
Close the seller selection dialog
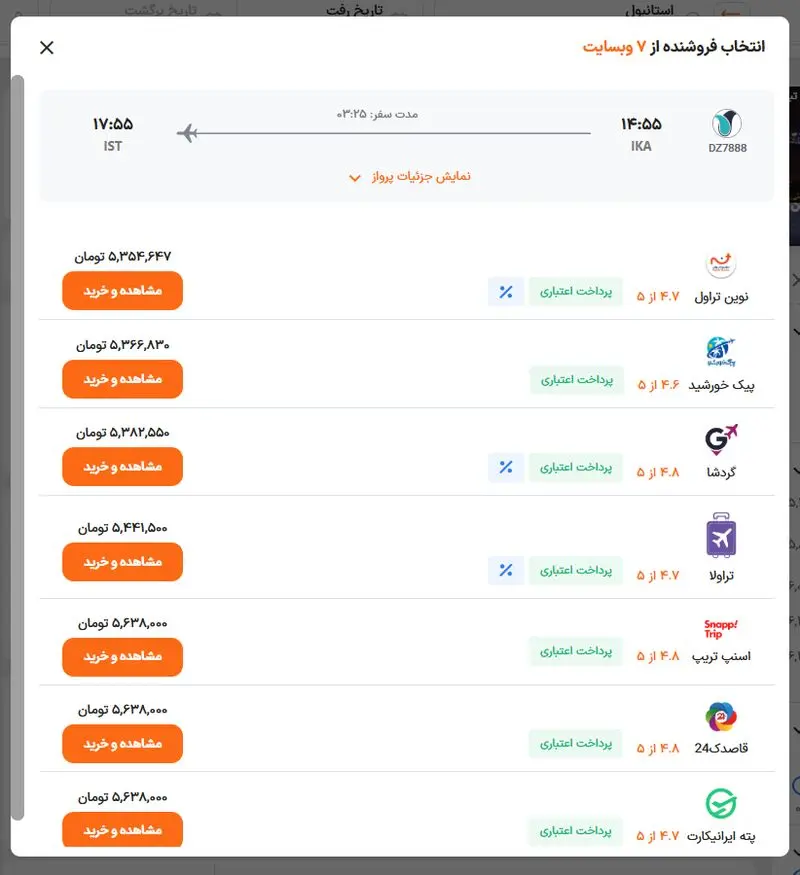(47, 47)
